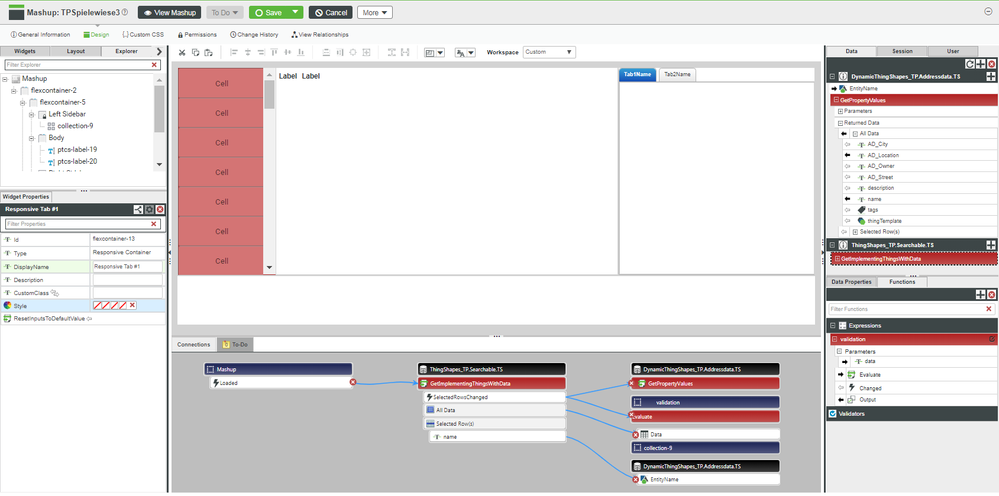This screenshot has width=999, height=496.
Task: Clear the Filter Explorer field with red X
Action: (154, 65)
